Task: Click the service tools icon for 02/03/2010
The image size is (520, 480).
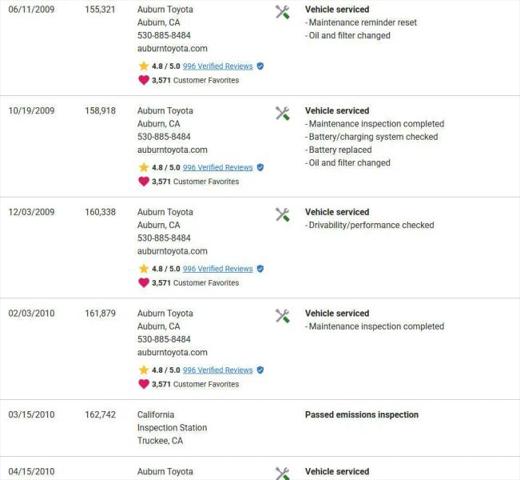Action: tap(282, 316)
